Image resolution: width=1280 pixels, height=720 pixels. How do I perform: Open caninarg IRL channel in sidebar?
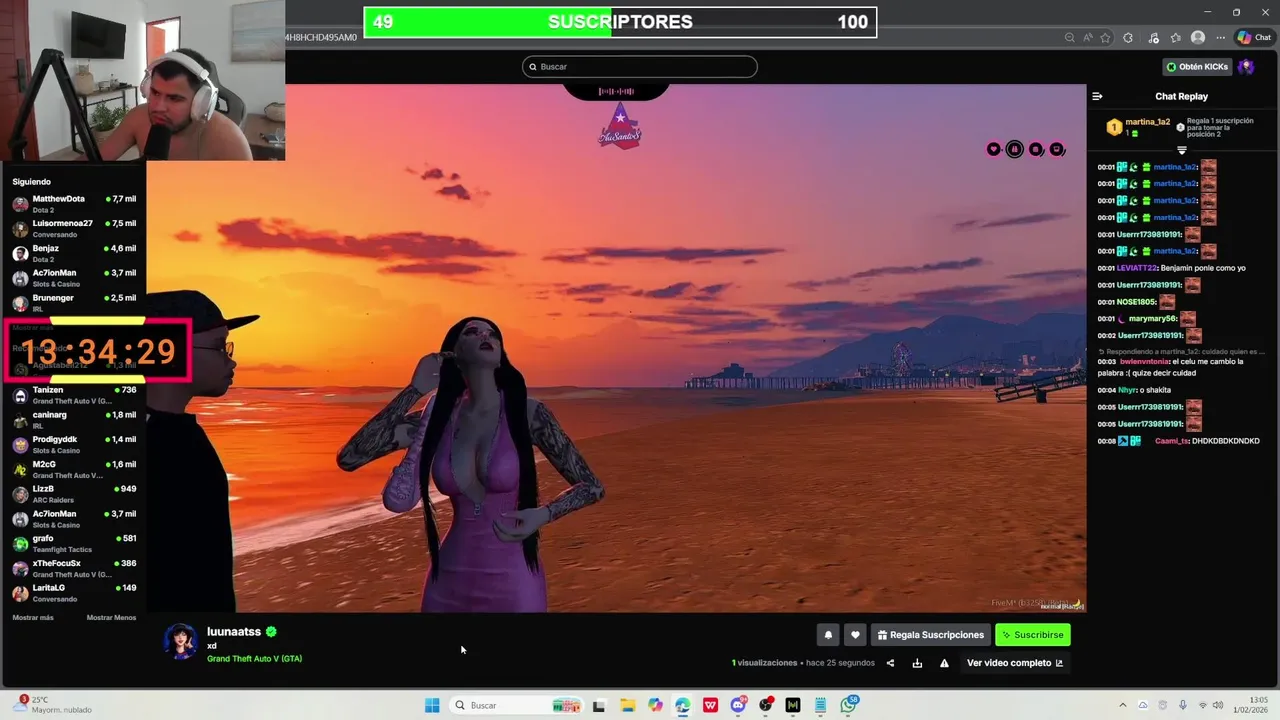74,420
